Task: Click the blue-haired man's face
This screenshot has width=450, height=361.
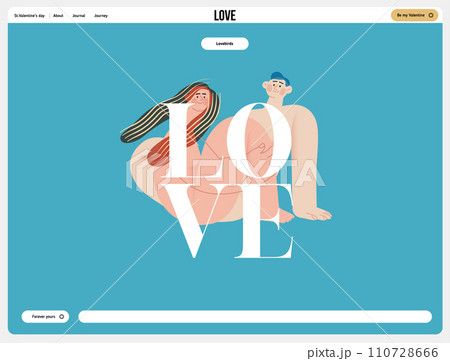Action: (276, 88)
